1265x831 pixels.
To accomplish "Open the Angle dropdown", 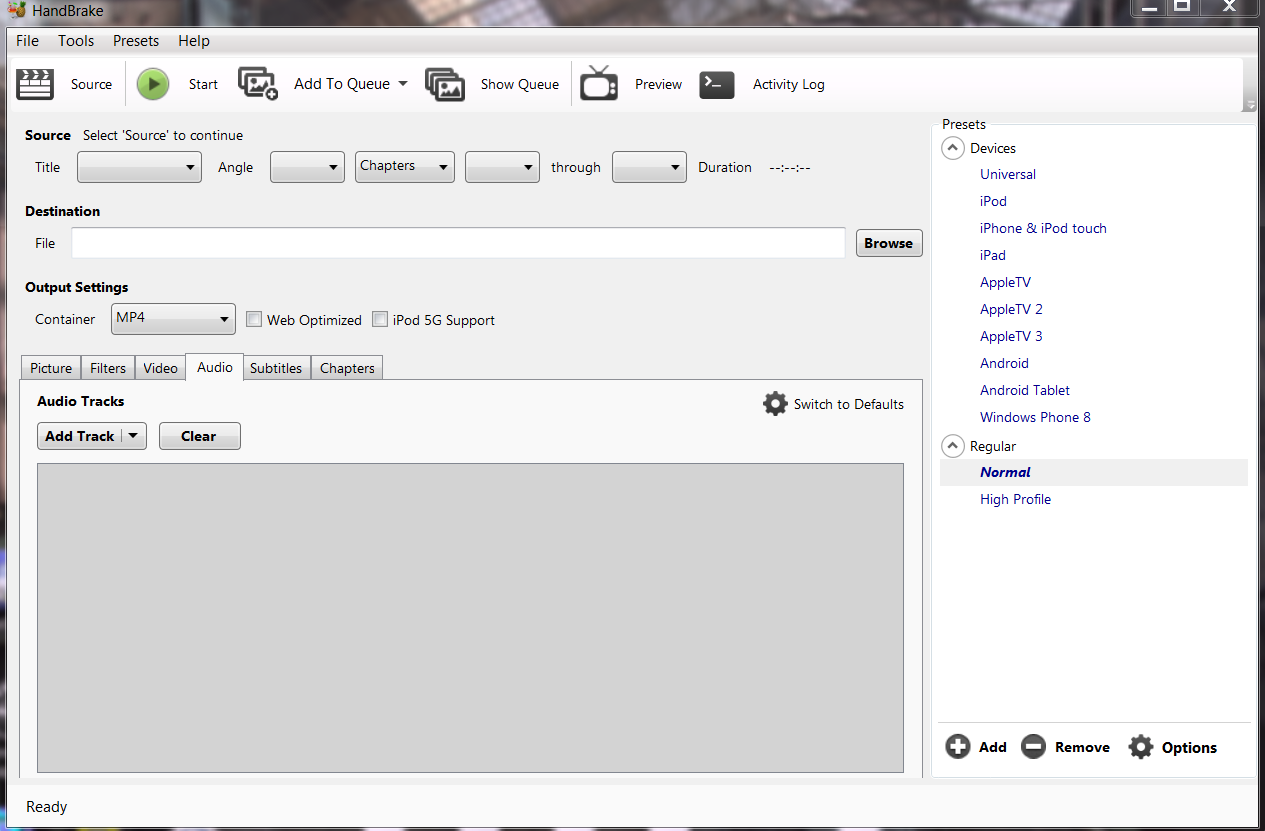I will 307,167.
